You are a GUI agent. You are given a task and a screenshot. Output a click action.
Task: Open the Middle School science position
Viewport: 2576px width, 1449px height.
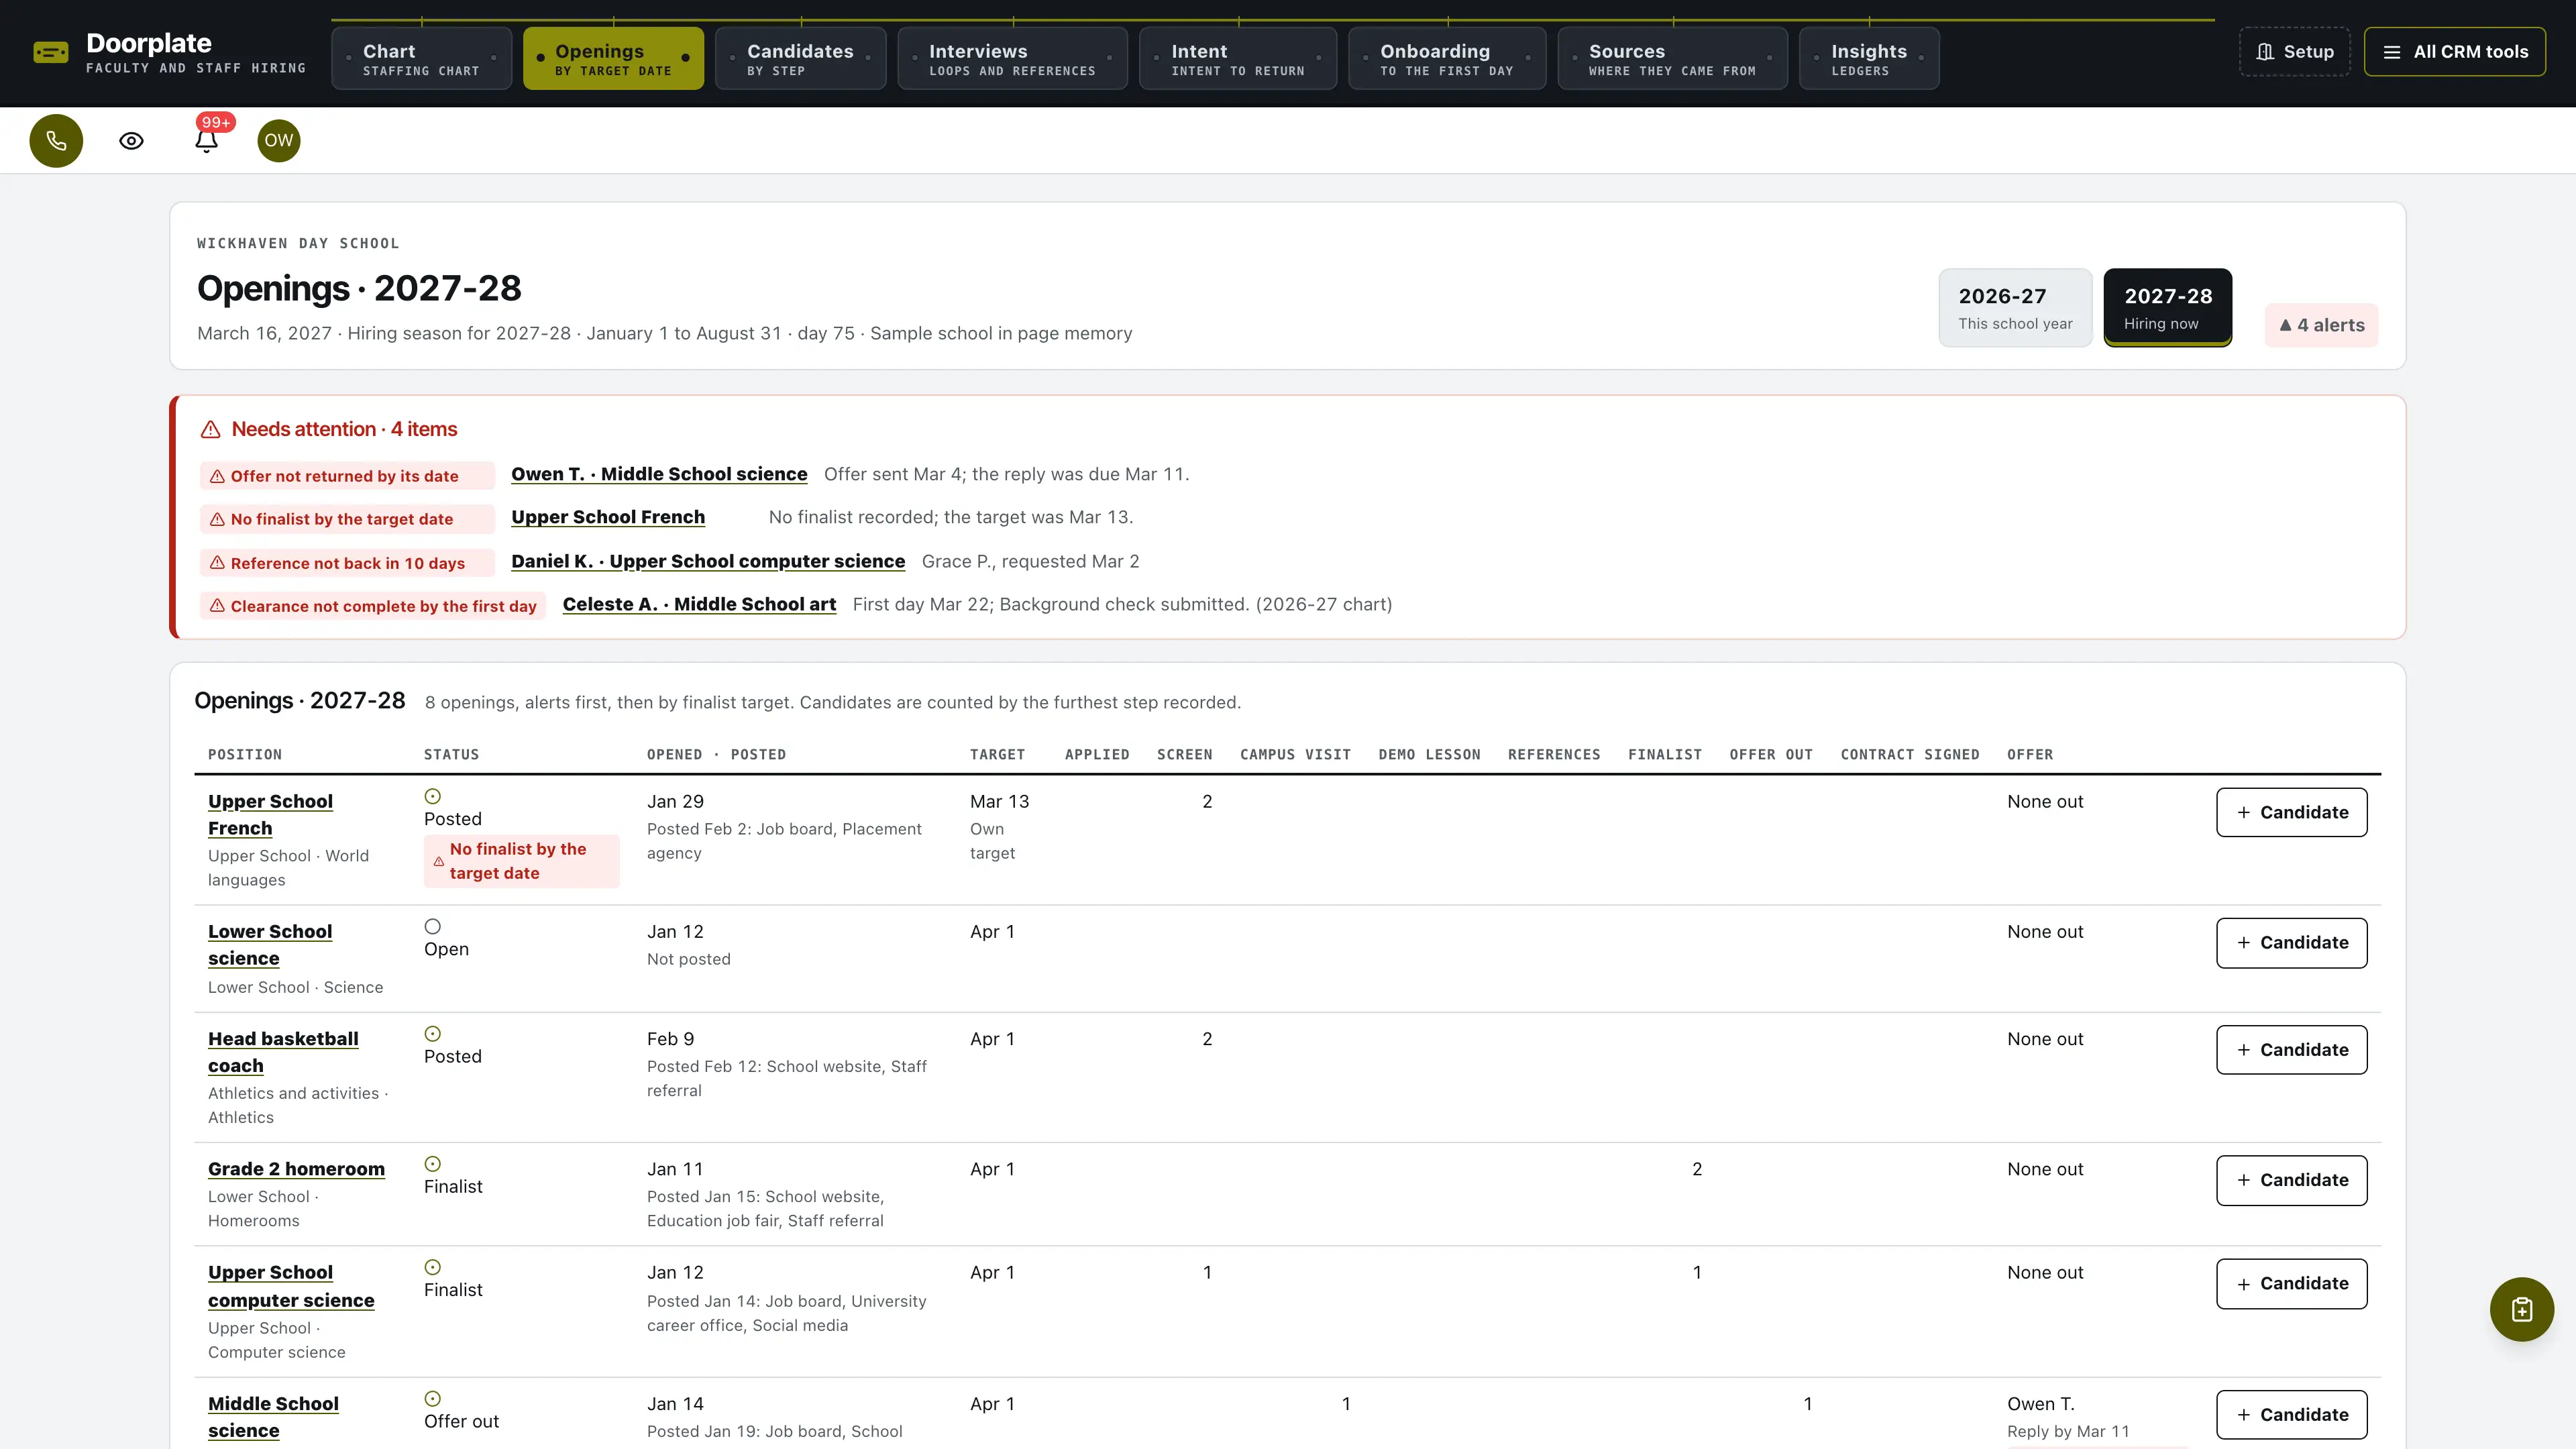coord(273,1417)
